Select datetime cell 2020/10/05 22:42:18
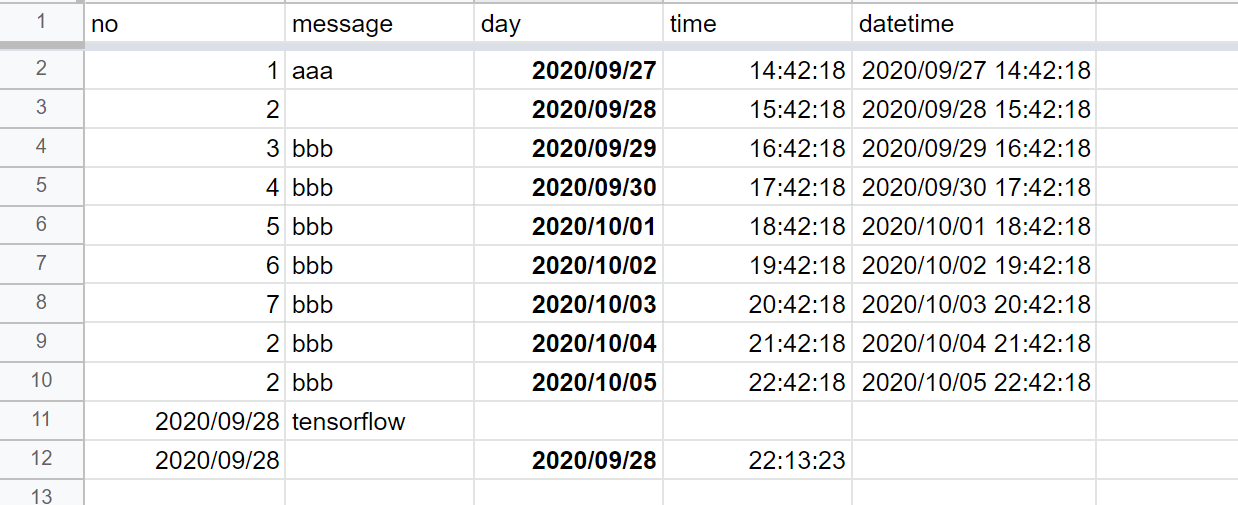 (974, 383)
